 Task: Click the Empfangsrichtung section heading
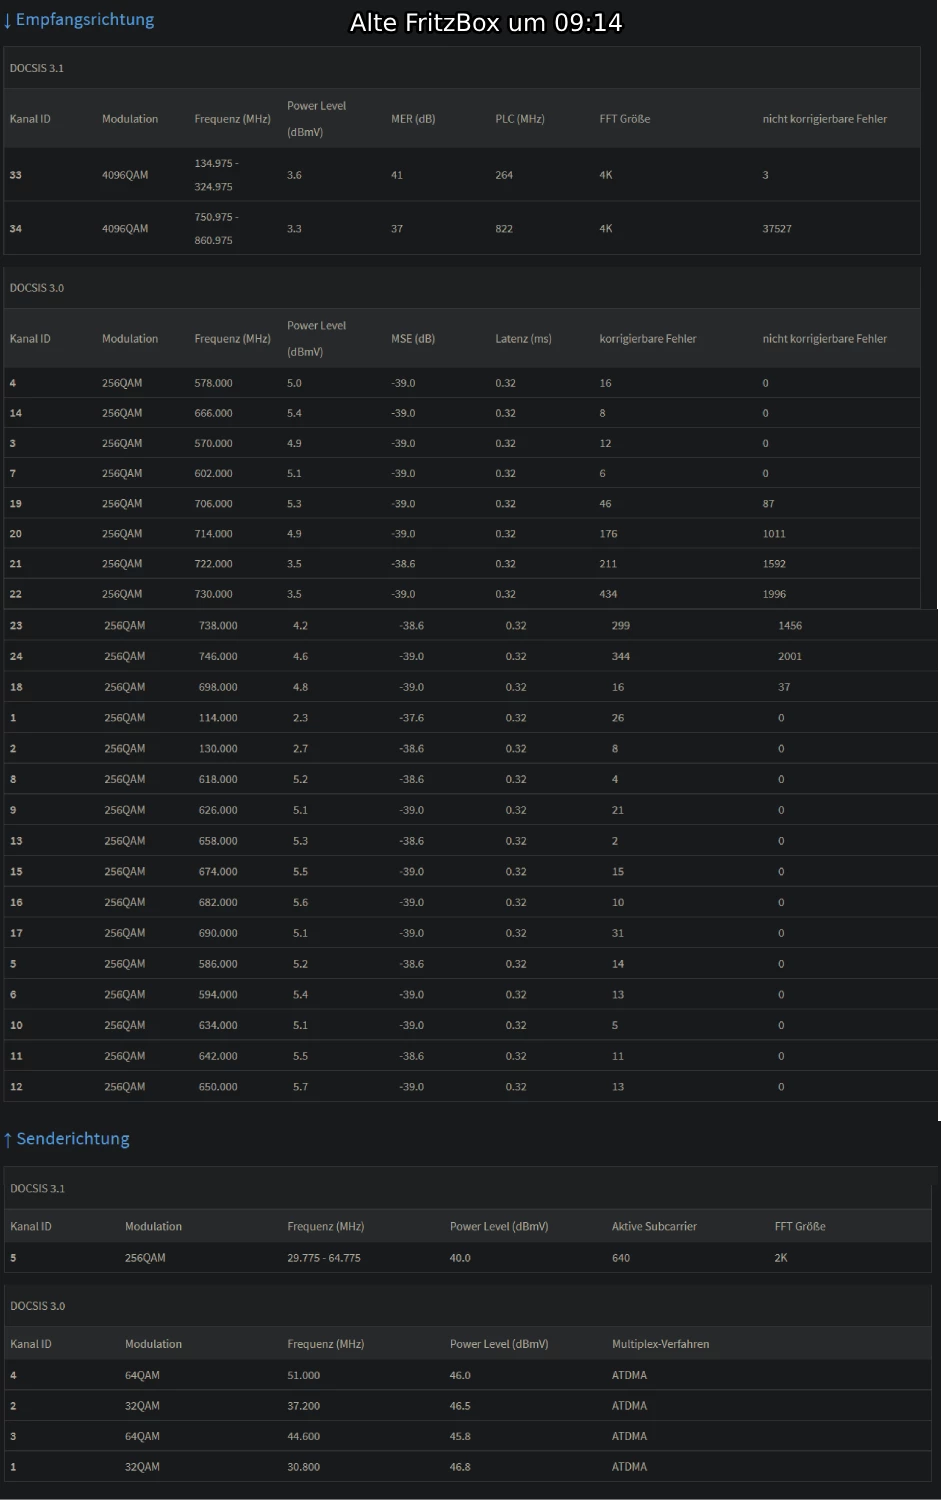point(78,19)
